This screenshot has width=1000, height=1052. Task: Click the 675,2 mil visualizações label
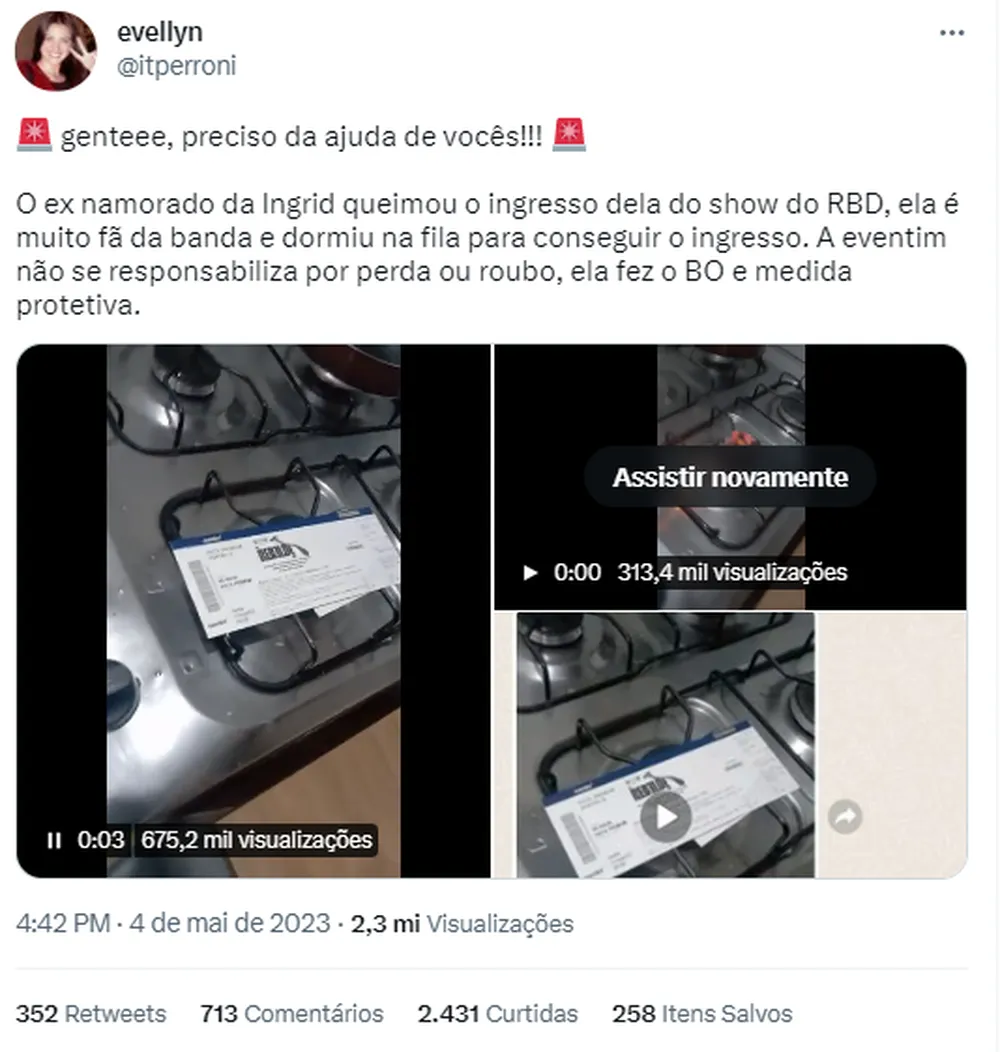(256, 840)
